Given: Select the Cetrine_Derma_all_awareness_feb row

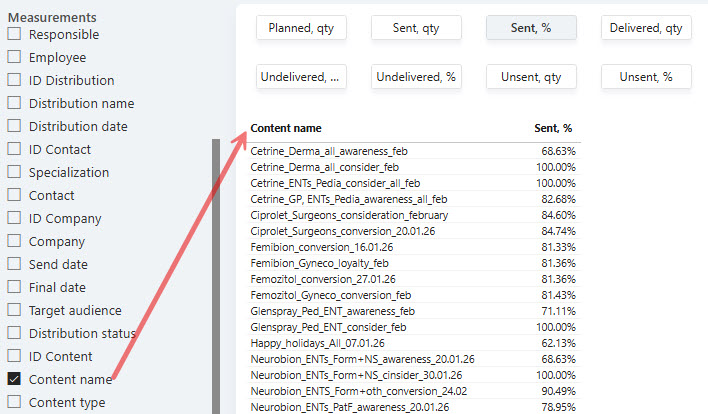Looking at the screenshot, I should click(414, 151).
